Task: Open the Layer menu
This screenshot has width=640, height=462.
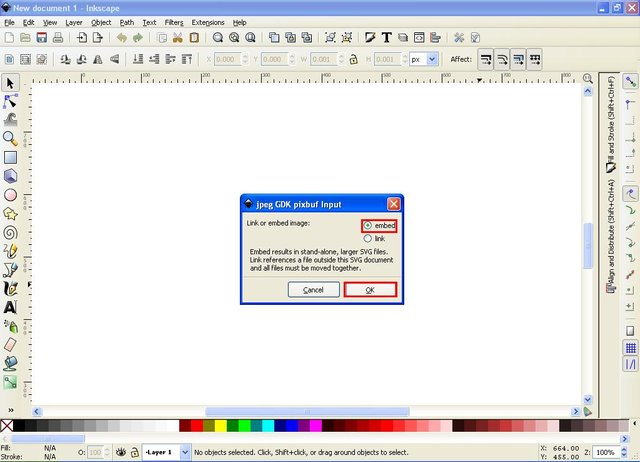Action: point(74,22)
